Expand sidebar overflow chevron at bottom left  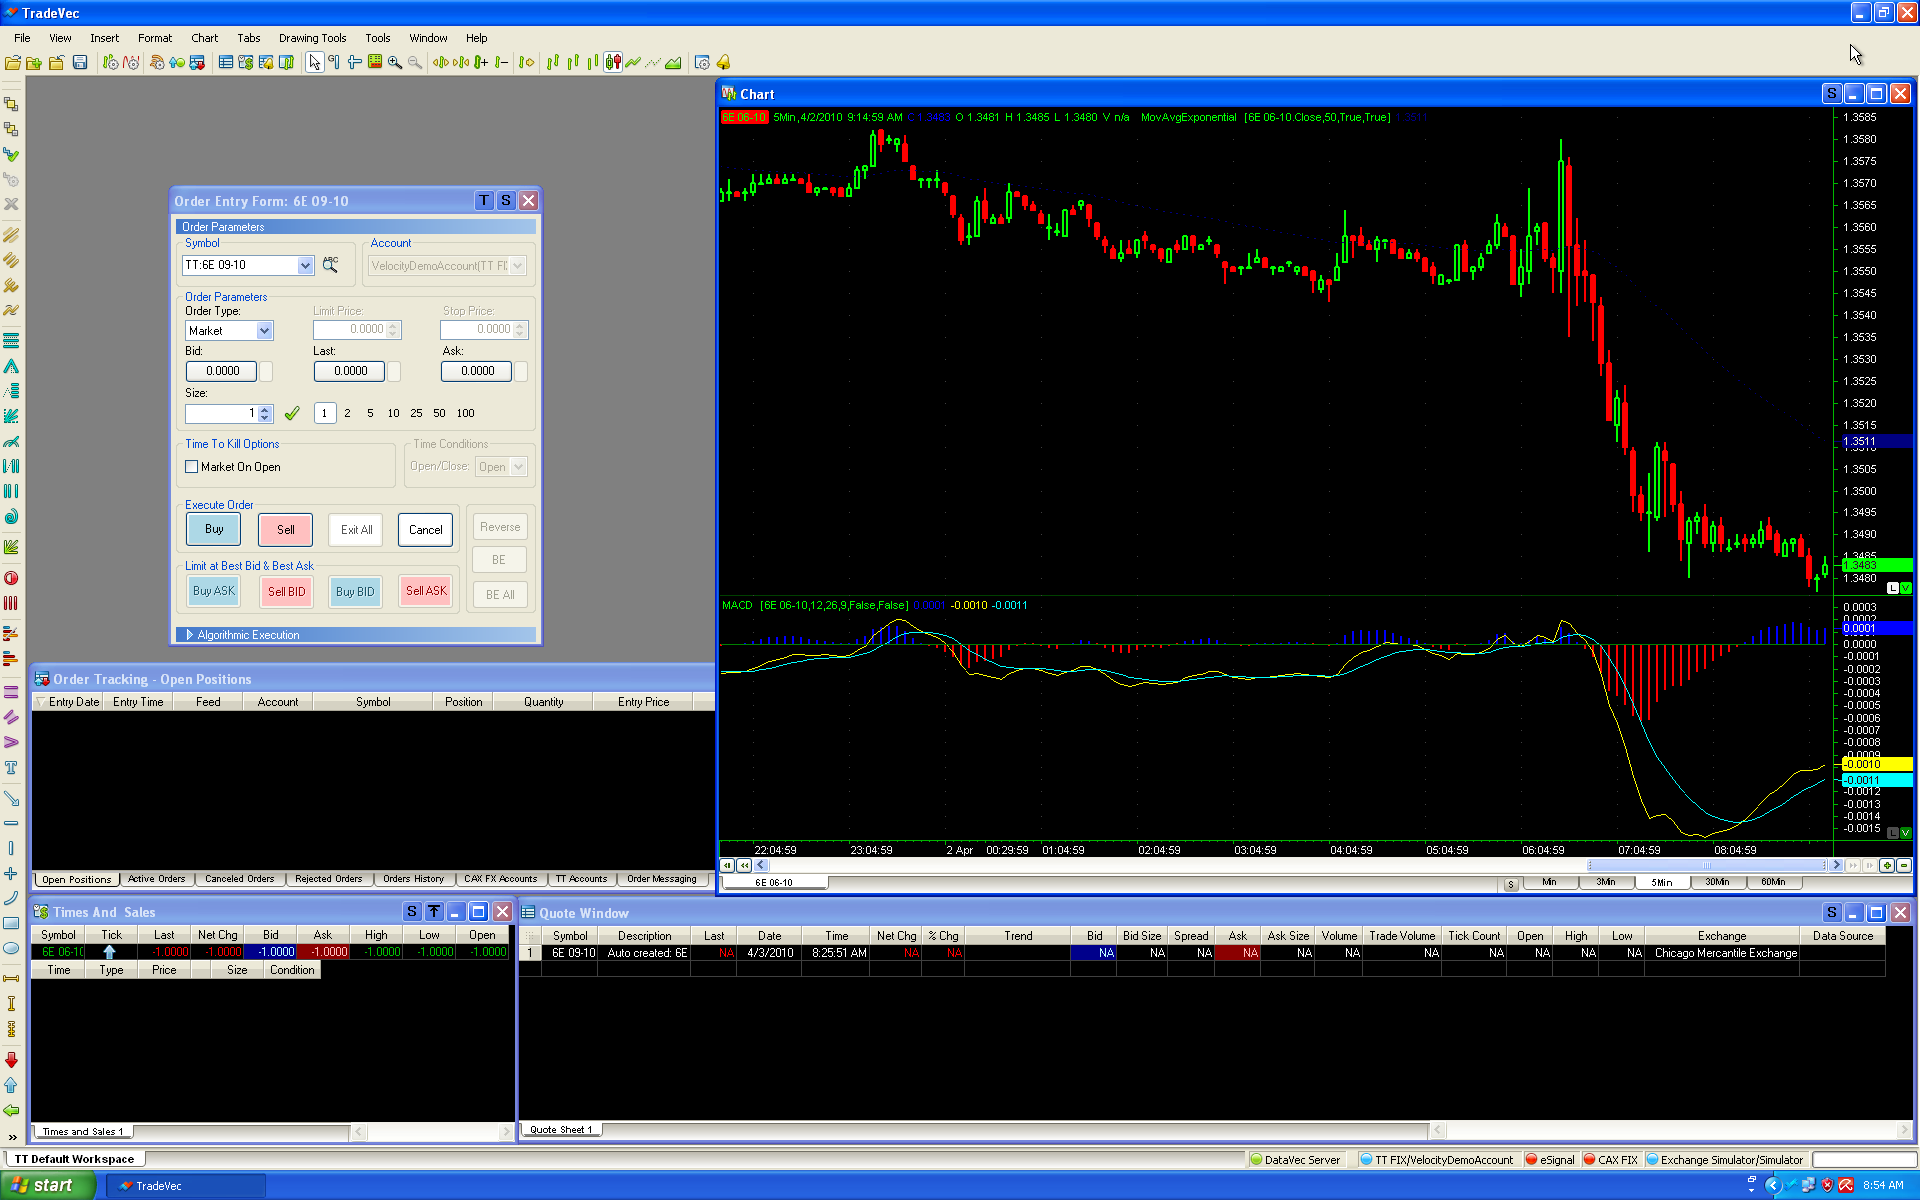[x=12, y=1137]
